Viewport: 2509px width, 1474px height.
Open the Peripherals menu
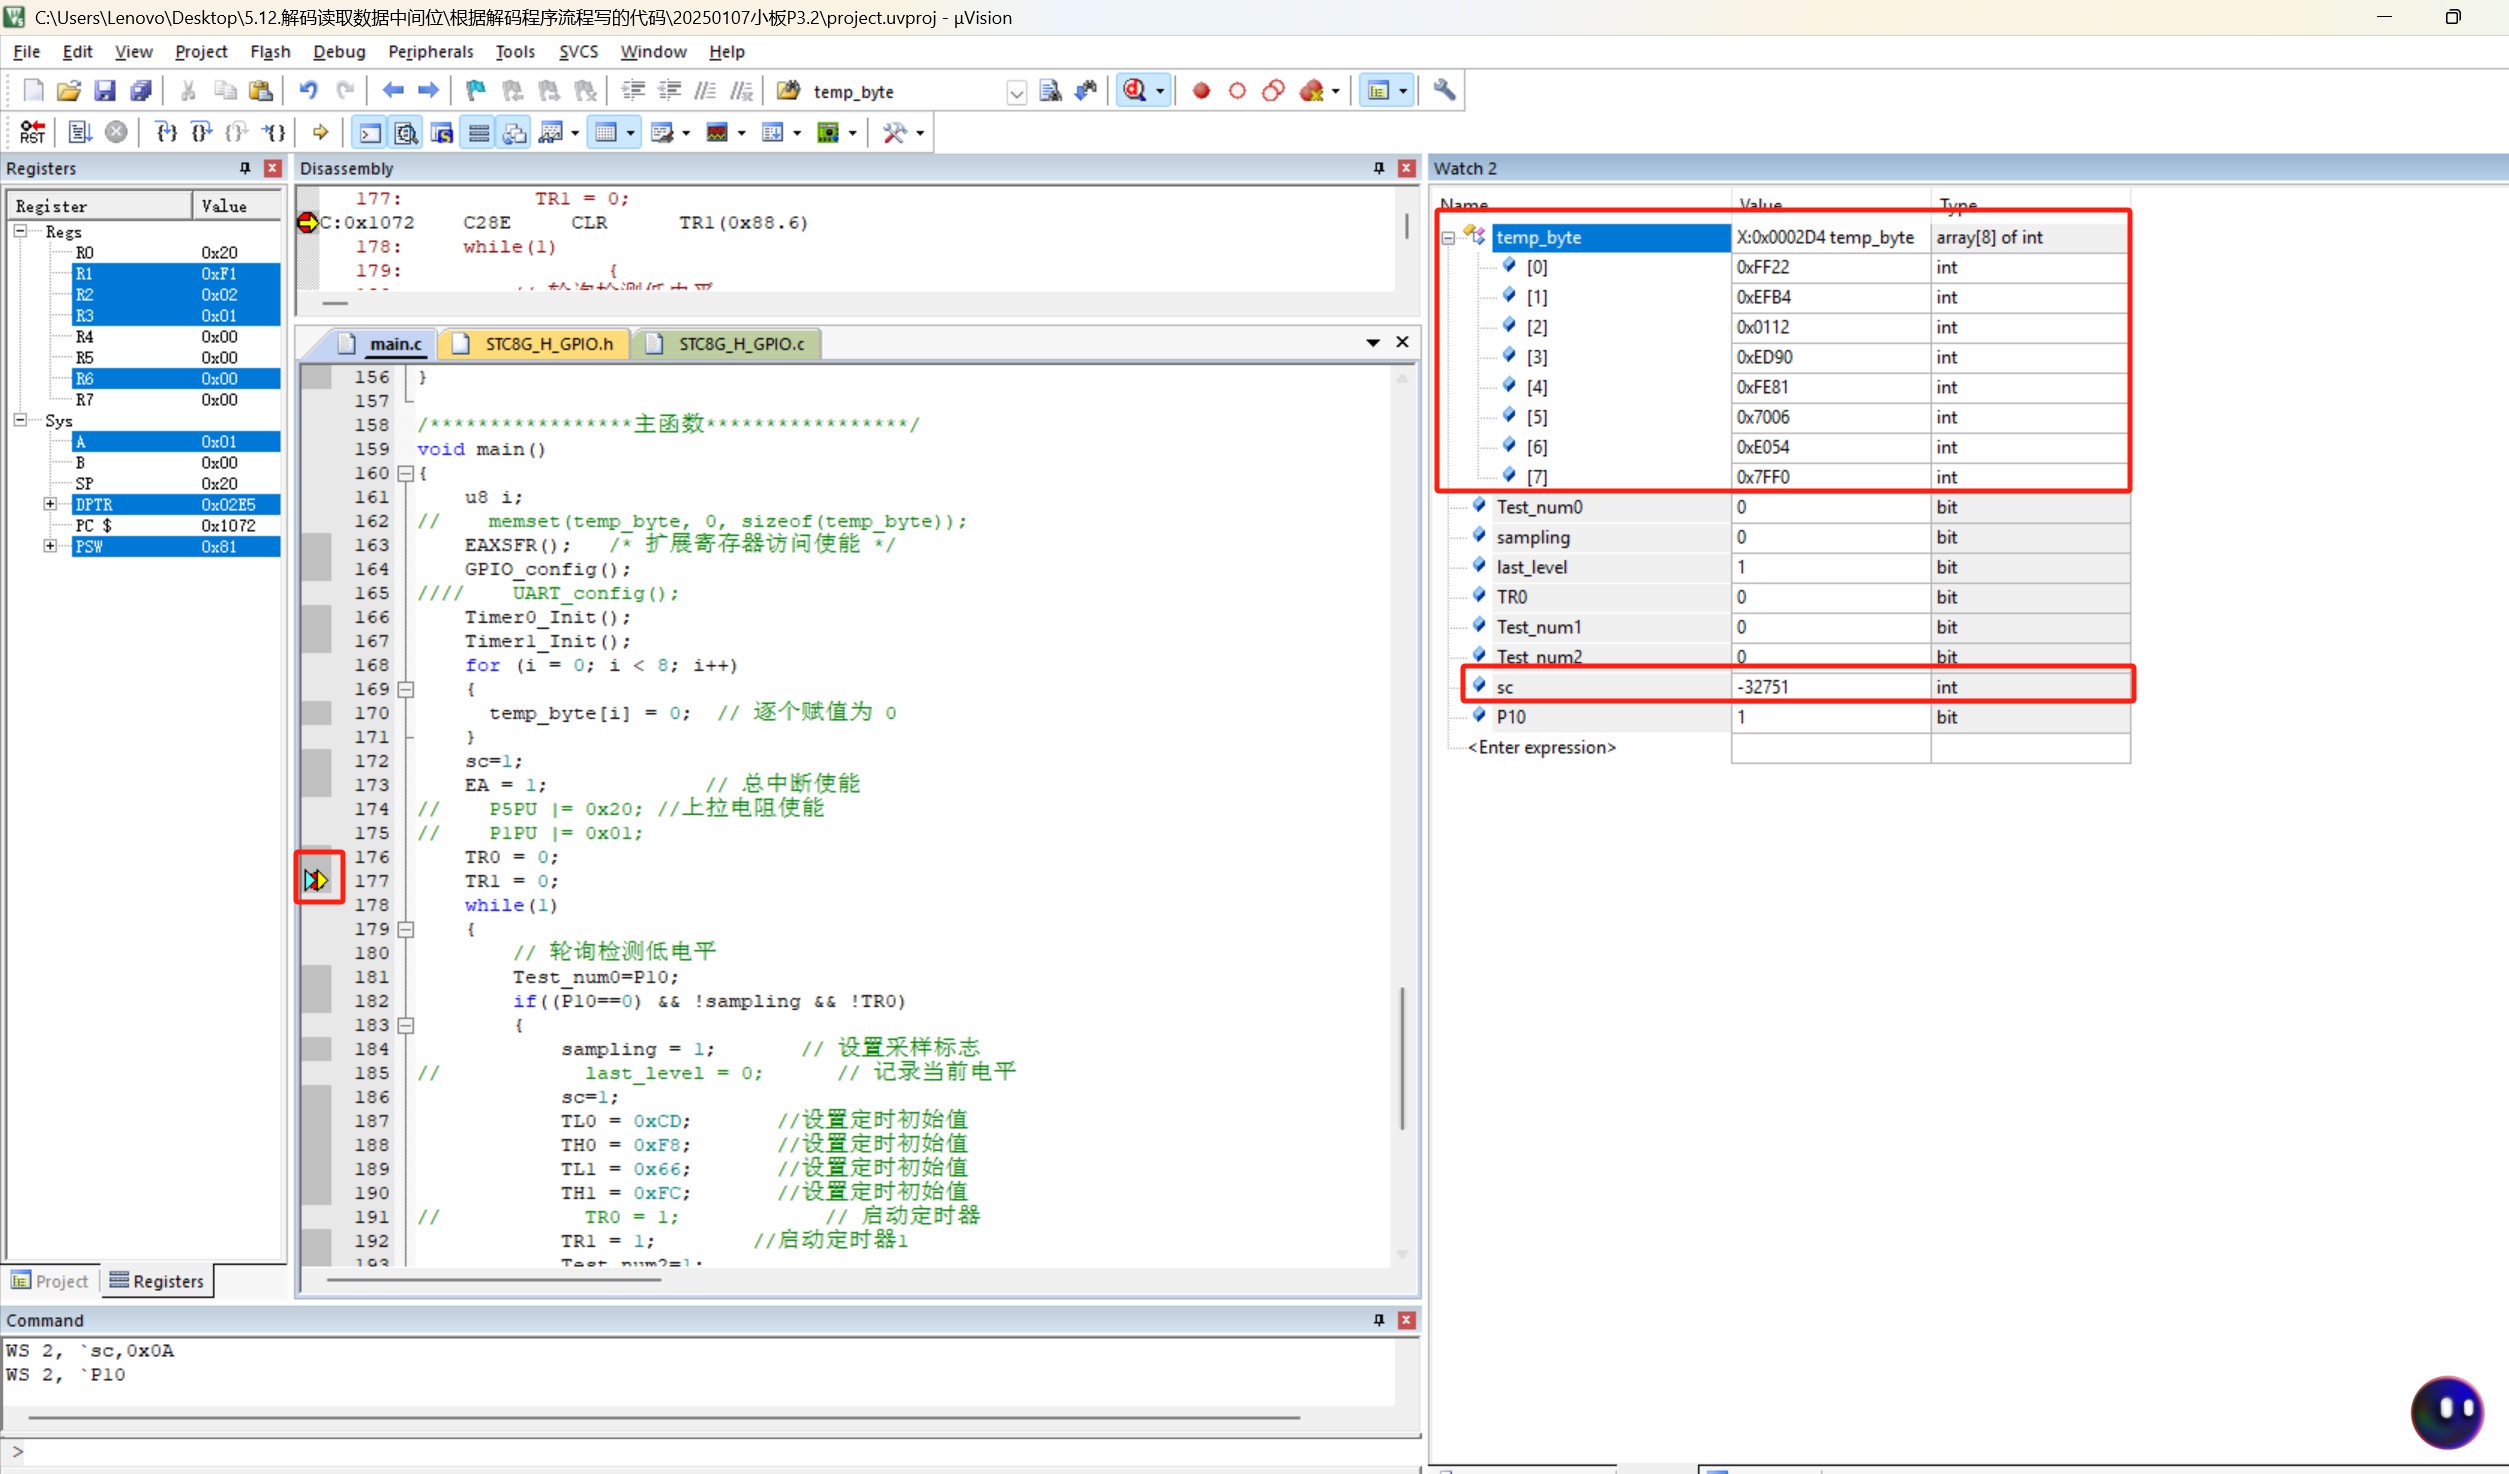pyautogui.click(x=431, y=51)
